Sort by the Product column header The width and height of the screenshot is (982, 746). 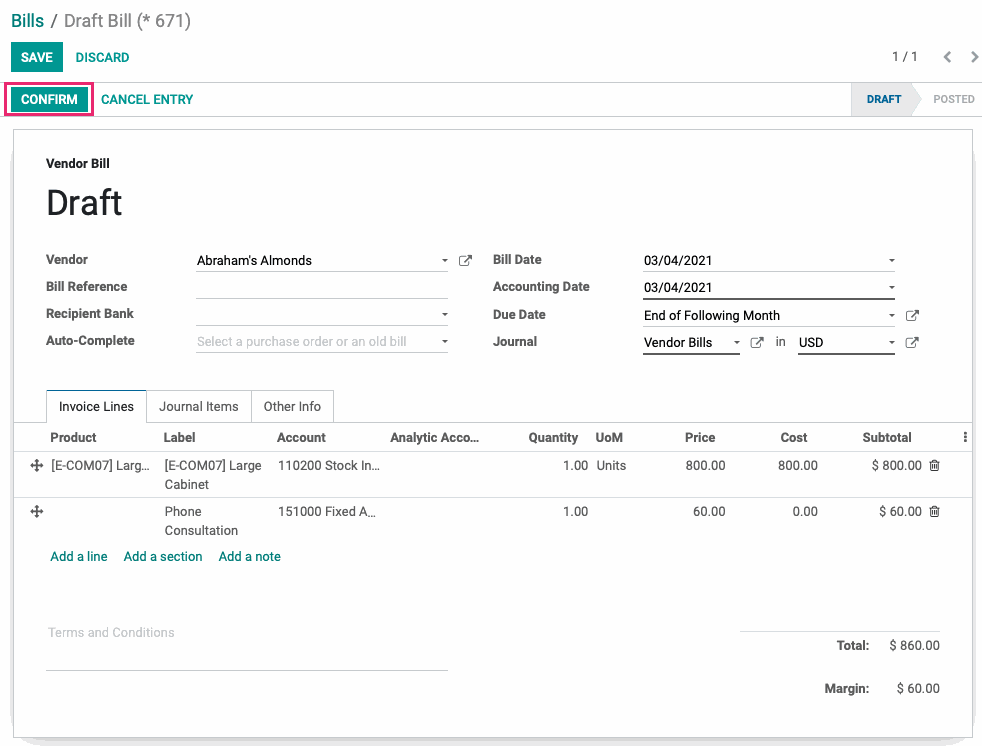(x=73, y=437)
